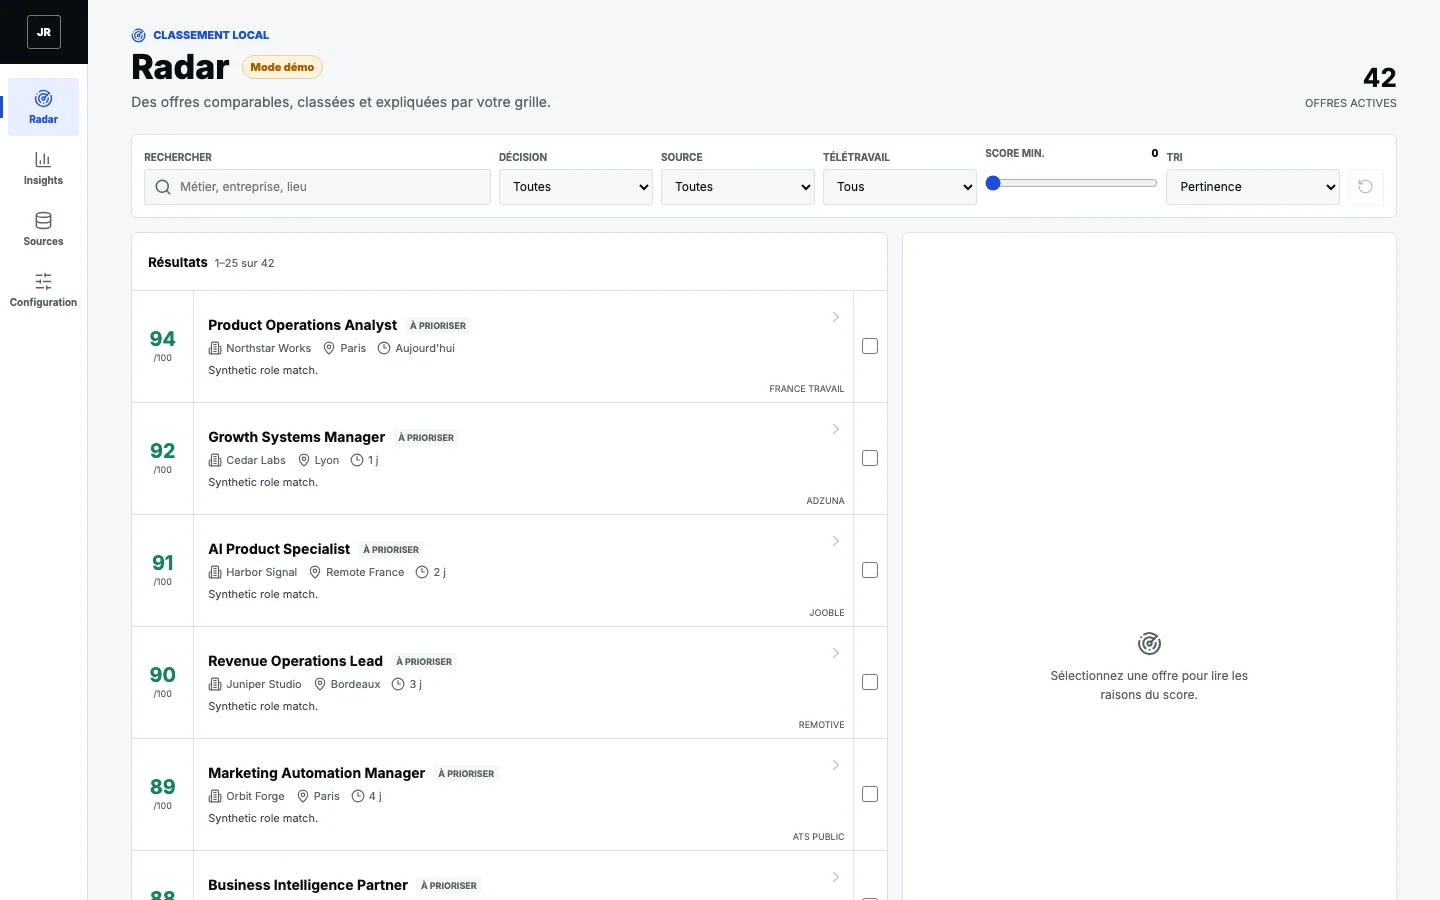The width and height of the screenshot is (1440, 900).
Task: Click the ADZUNA source label
Action: [x=825, y=501]
